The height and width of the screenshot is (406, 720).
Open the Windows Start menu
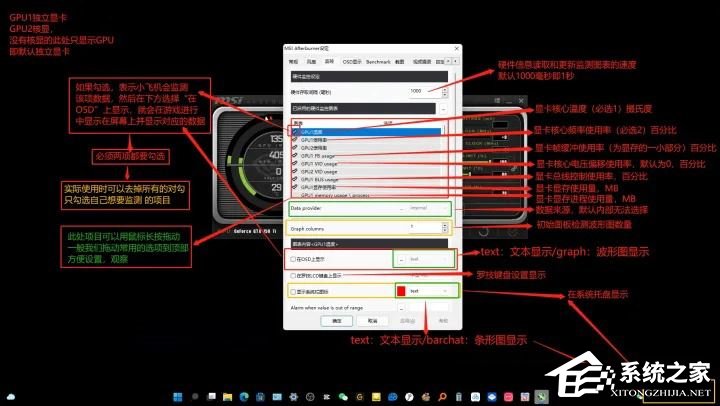pos(178,396)
